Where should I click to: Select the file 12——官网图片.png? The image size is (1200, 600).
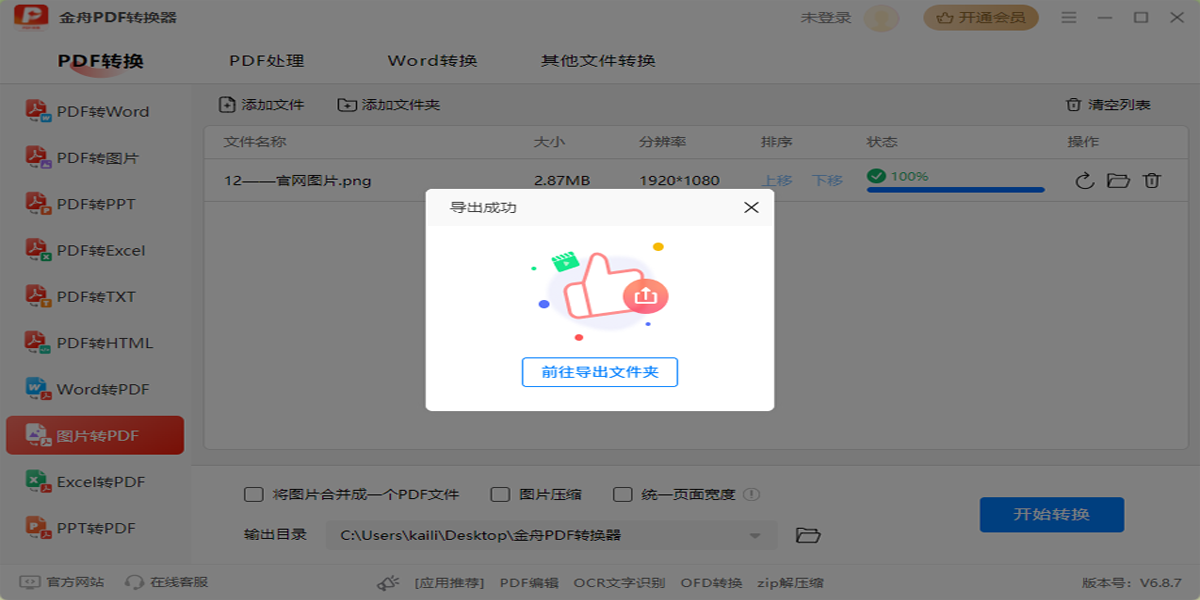pyautogui.click(x=298, y=181)
